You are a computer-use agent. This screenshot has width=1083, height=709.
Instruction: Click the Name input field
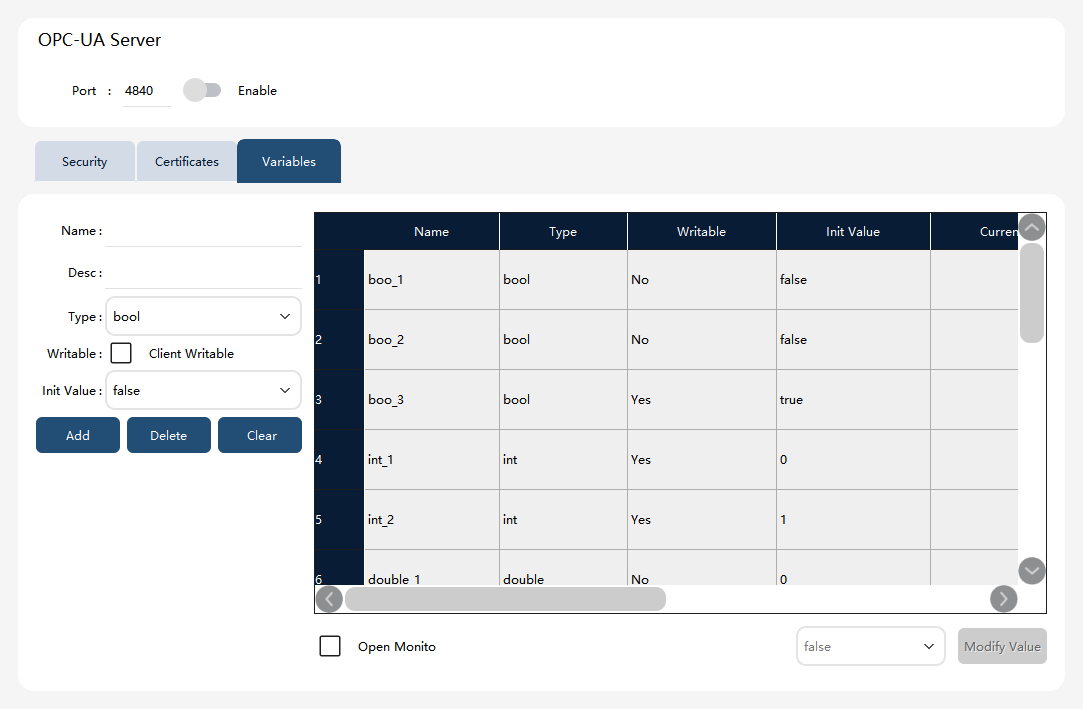coord(203,232)
